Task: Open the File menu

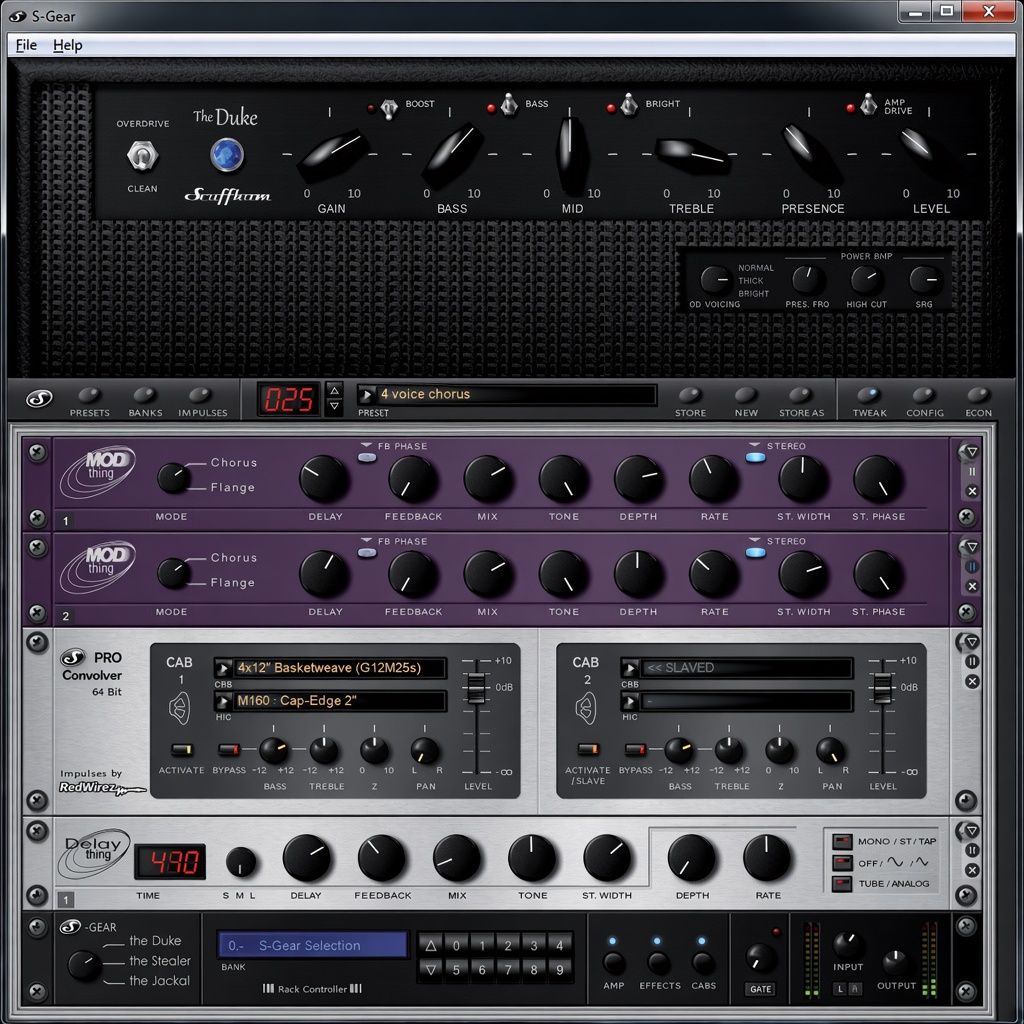Action: (26, 45)
